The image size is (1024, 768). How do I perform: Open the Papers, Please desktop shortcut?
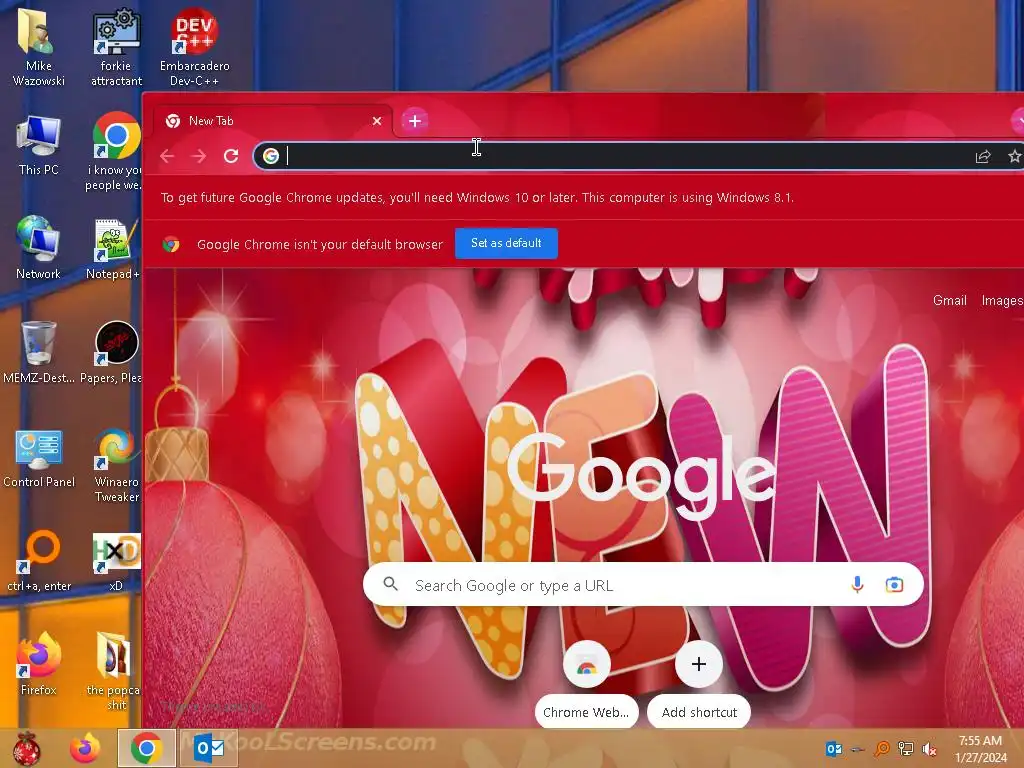pyautogui.click(x=114, y=351)
